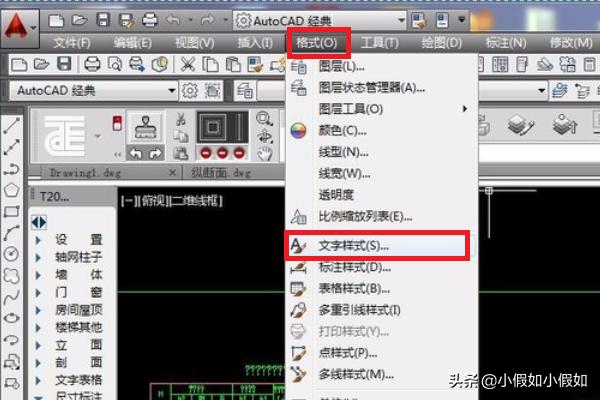Select the Polygon draw tool
This screenshot has width=600, height=400.
point(11,190)
